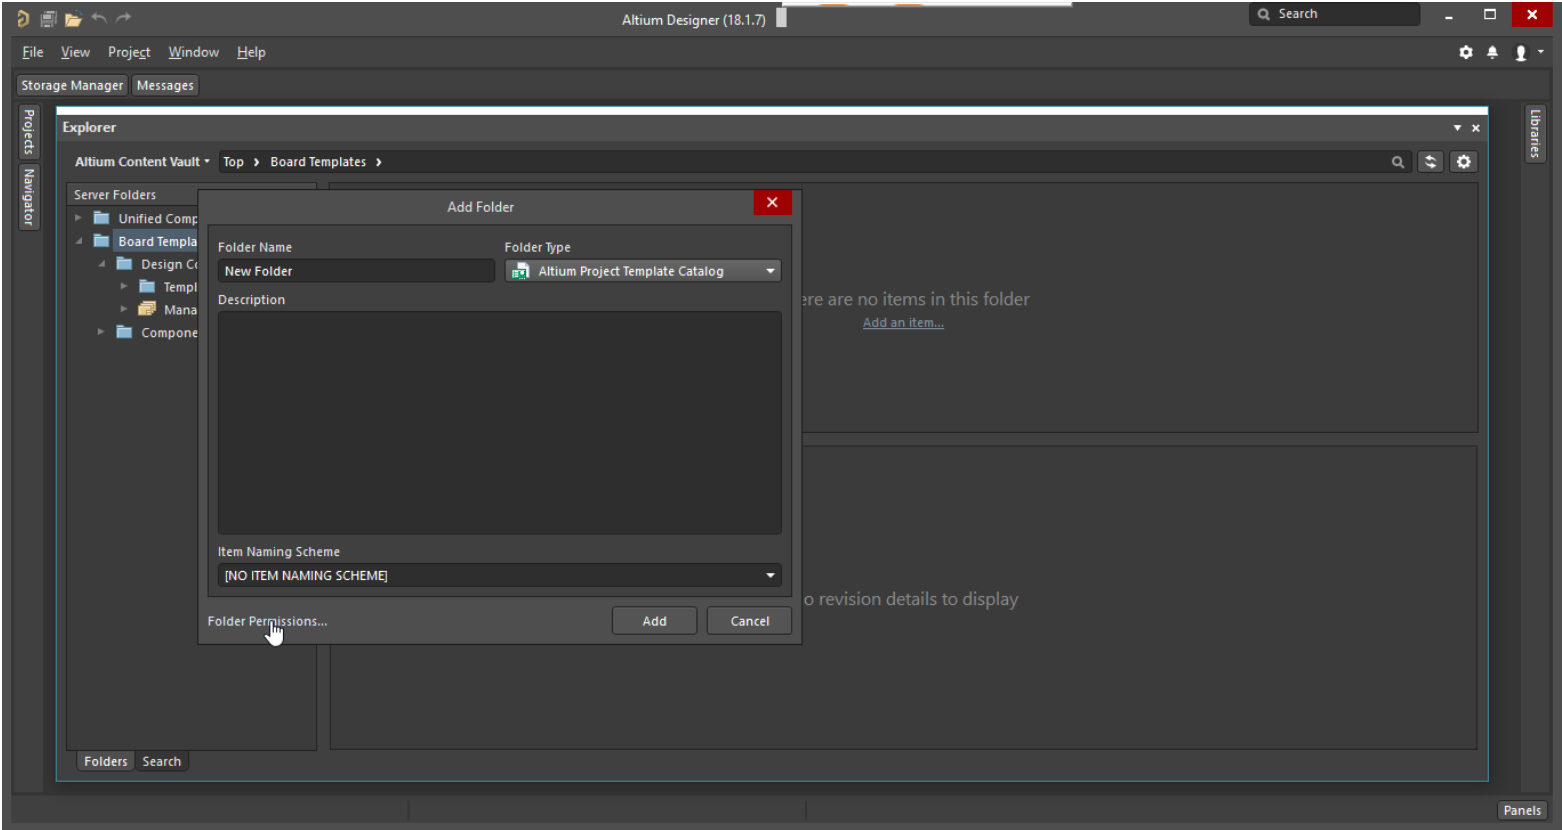
Task: Click the Design Content folder icon
Action: click(x=124, y=264)
